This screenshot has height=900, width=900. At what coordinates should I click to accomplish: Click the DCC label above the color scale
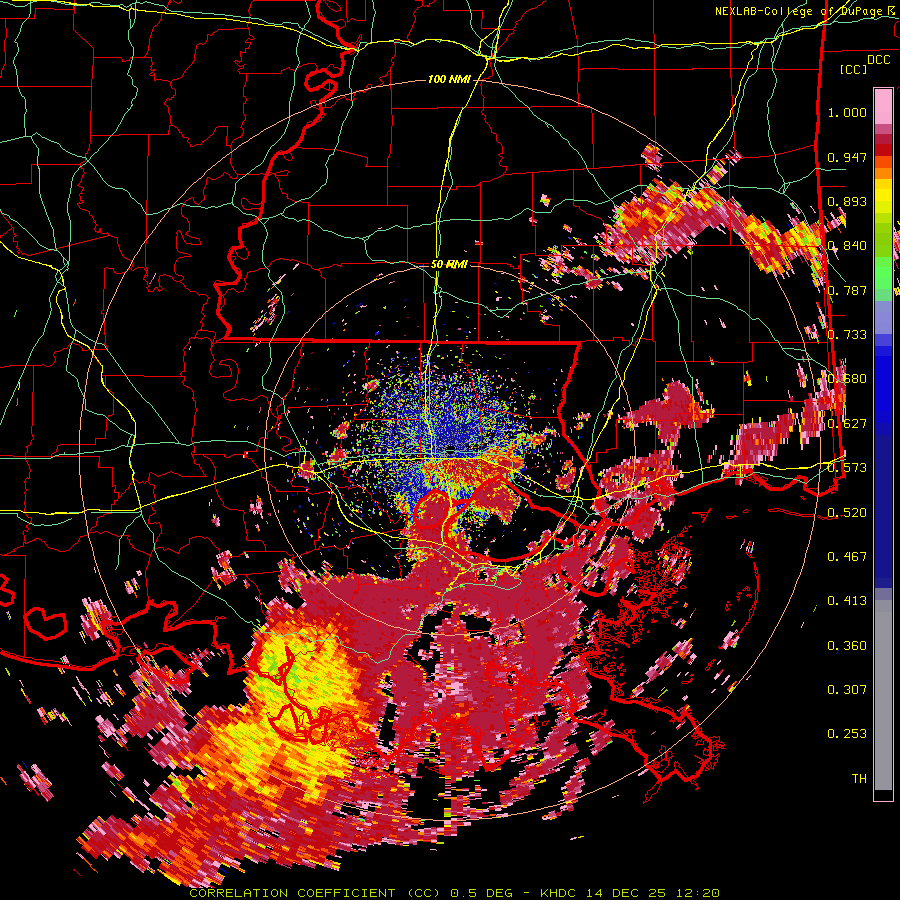(x=878, y=60)
